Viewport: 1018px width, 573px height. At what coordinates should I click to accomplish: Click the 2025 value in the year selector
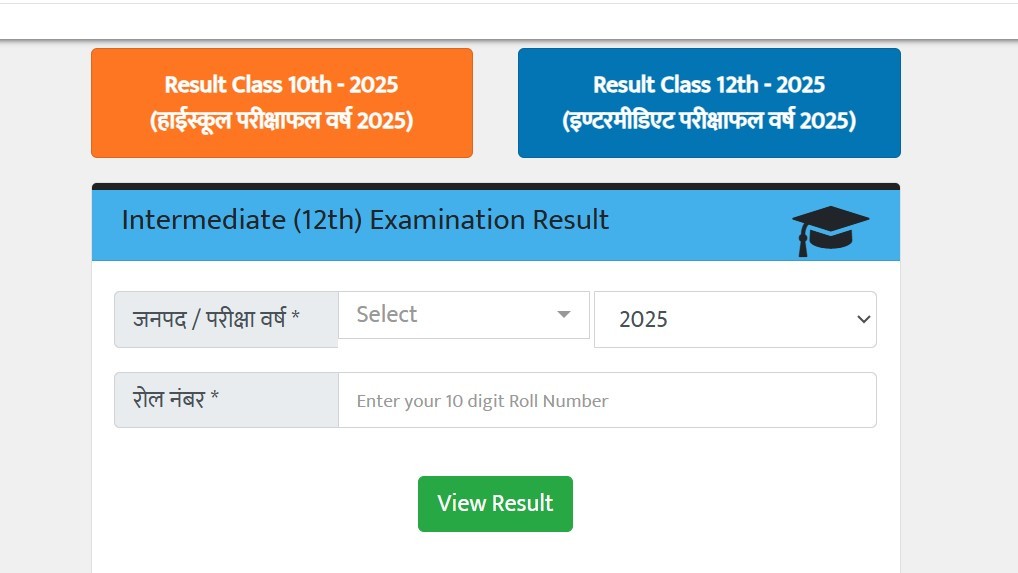pos(643,320)
